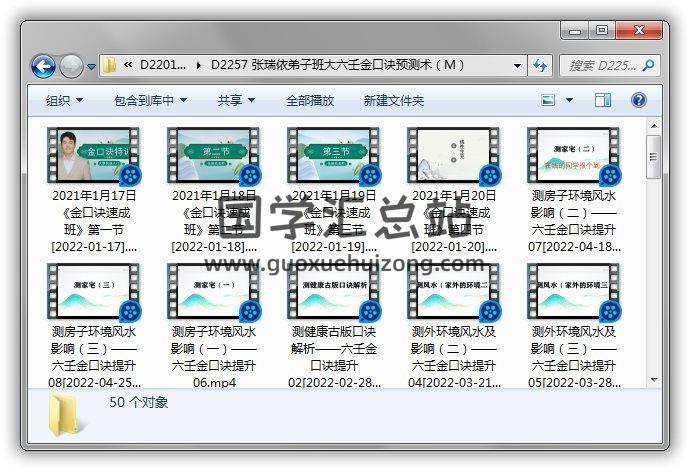Minimize the Explorer window
690x471 pixels.
pos(574,30)
